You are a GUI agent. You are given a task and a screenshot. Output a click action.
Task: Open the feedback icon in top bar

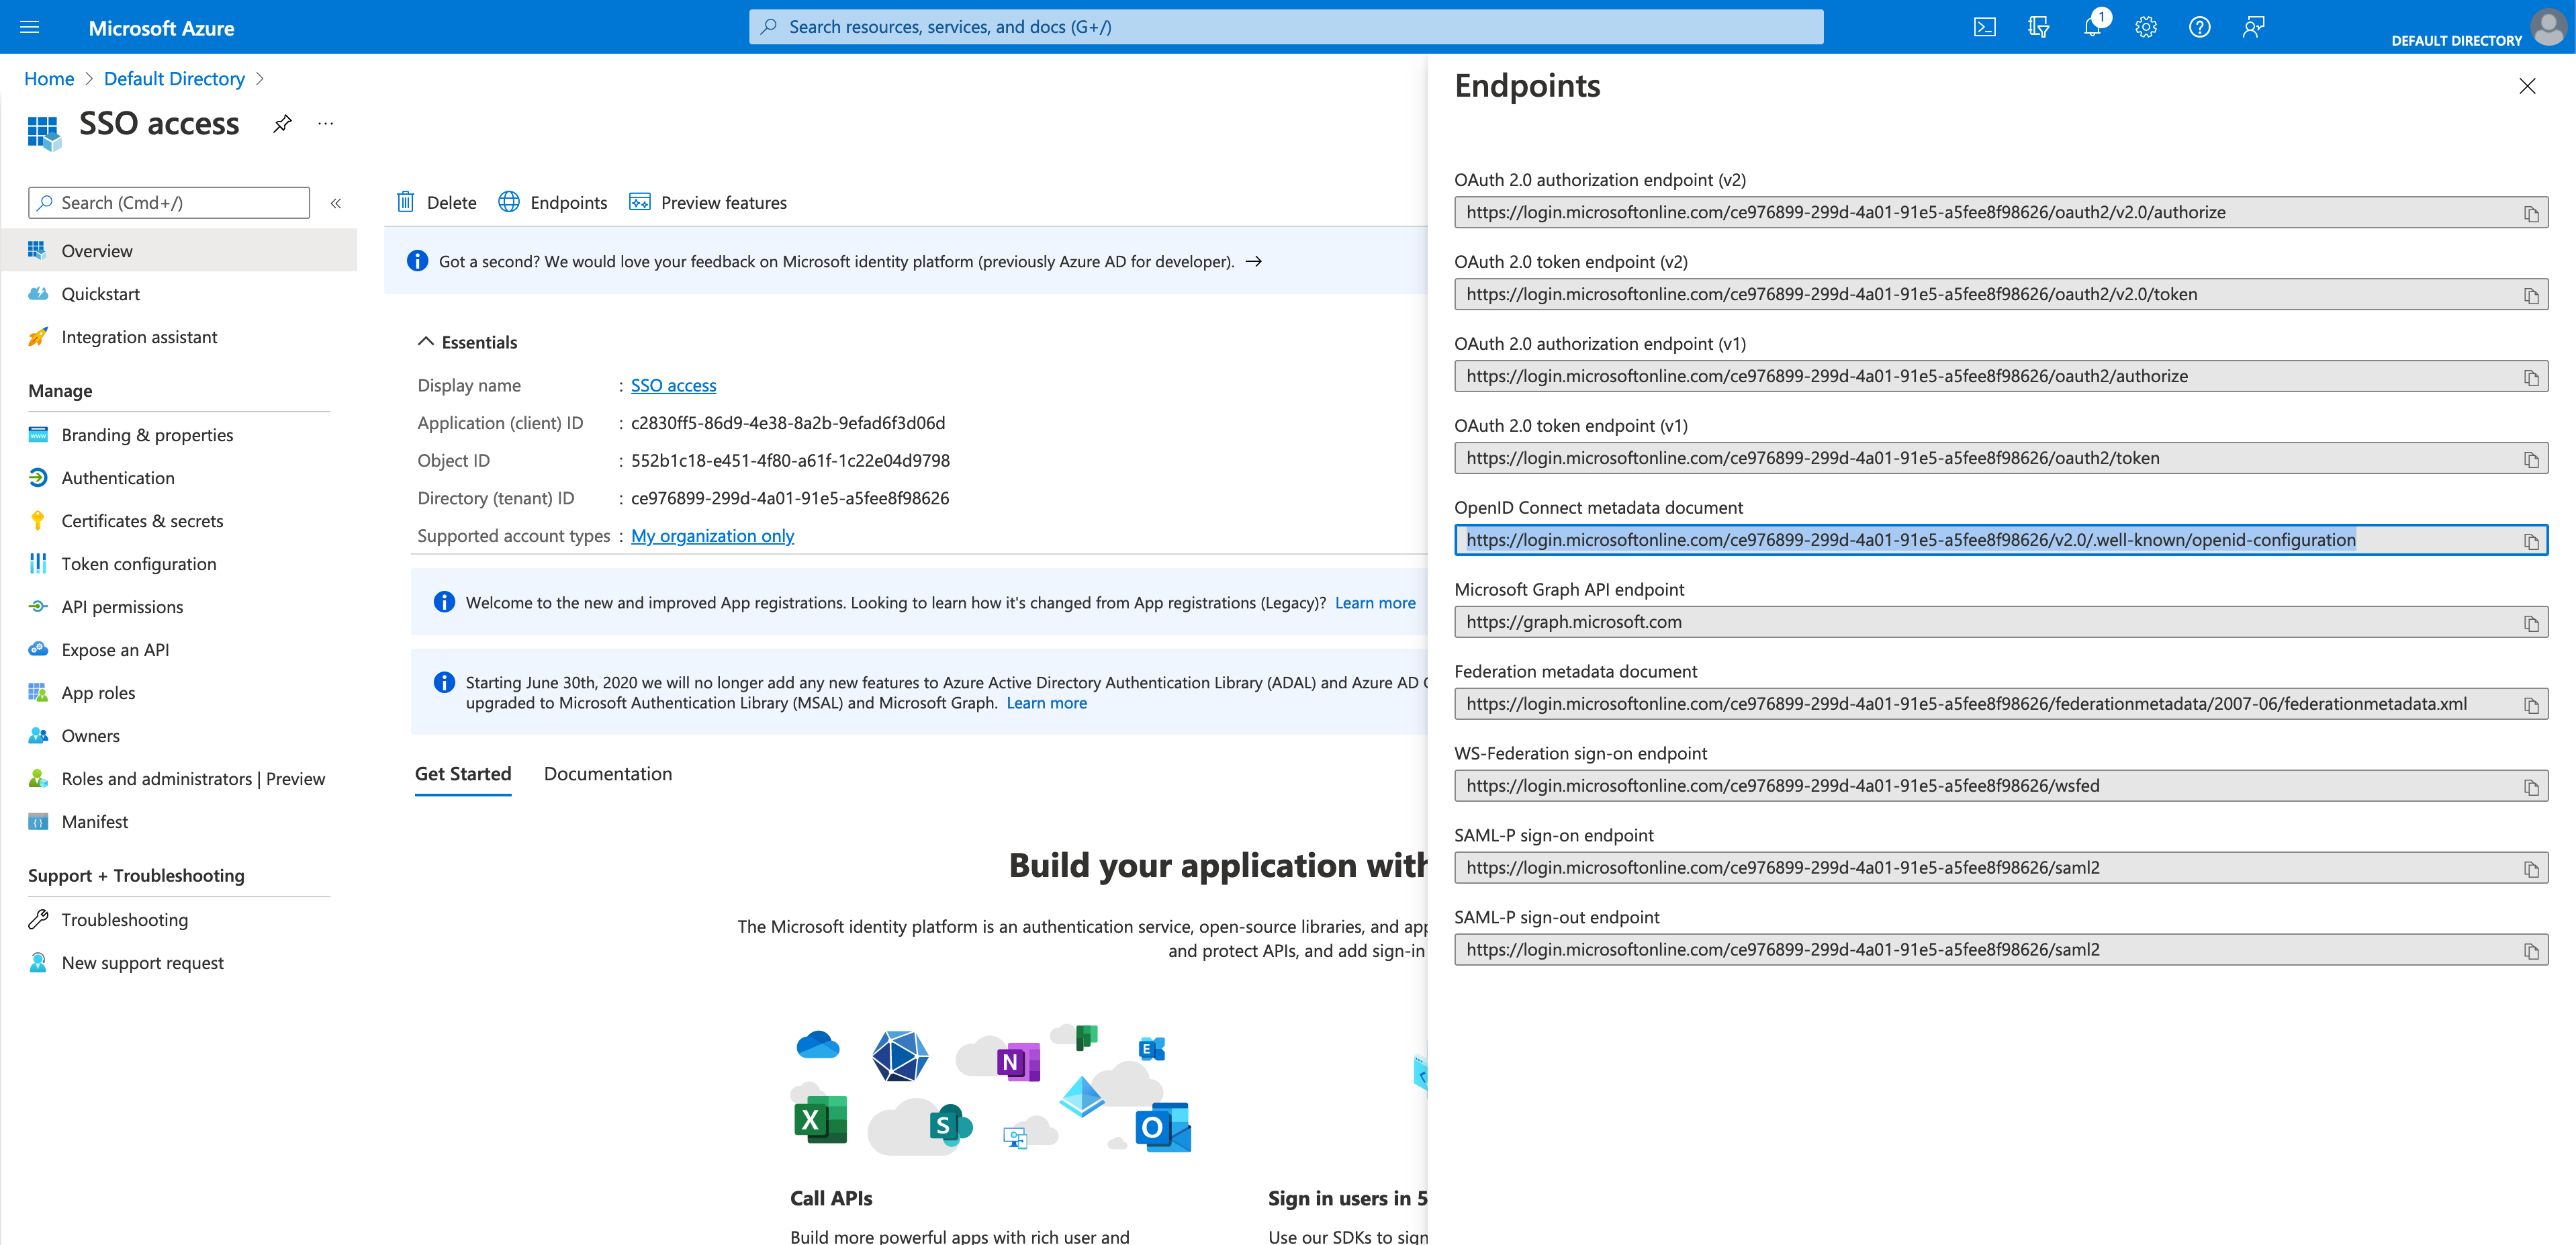point(2253,27)
